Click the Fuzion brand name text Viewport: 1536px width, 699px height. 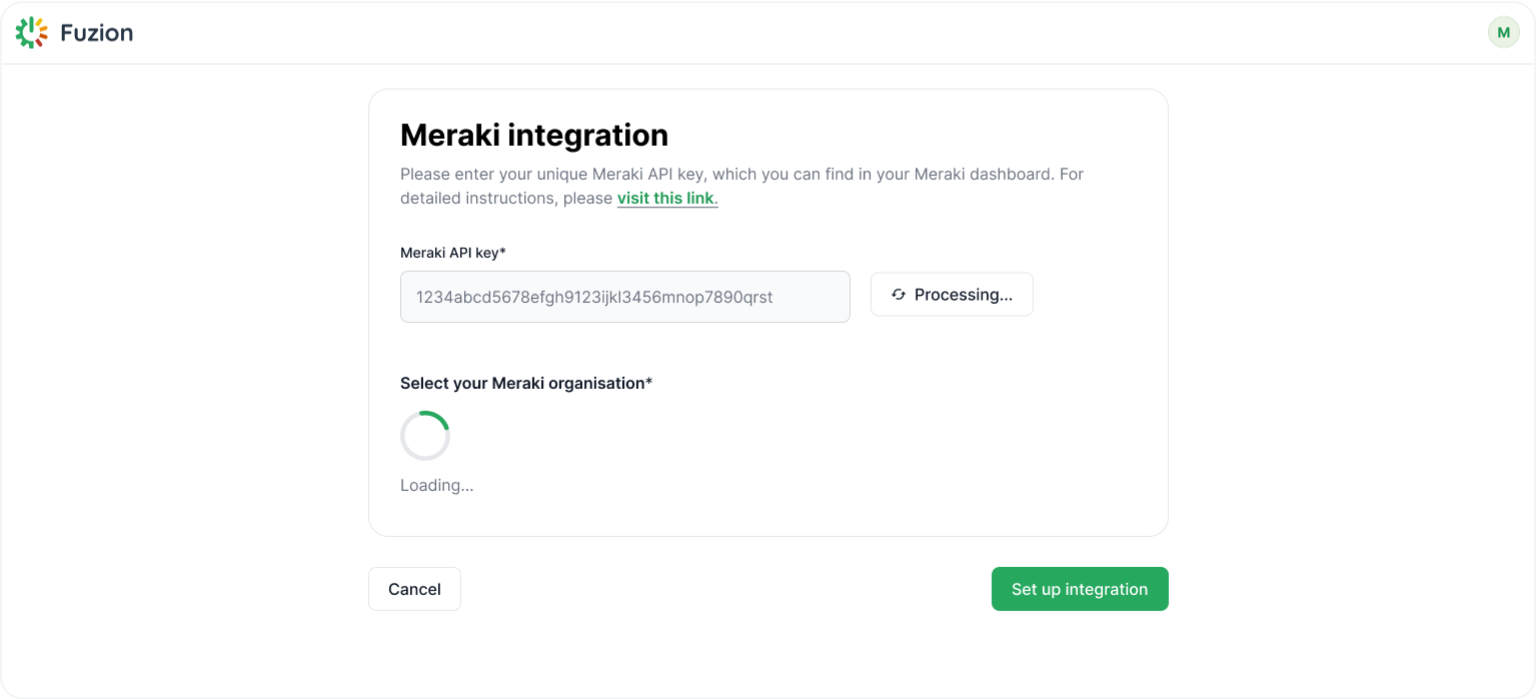[x=96, y=33]
